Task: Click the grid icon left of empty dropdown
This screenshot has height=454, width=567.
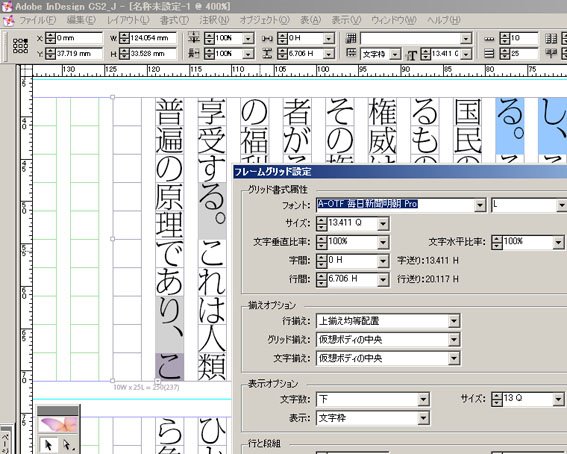Action: coord(351,38)
